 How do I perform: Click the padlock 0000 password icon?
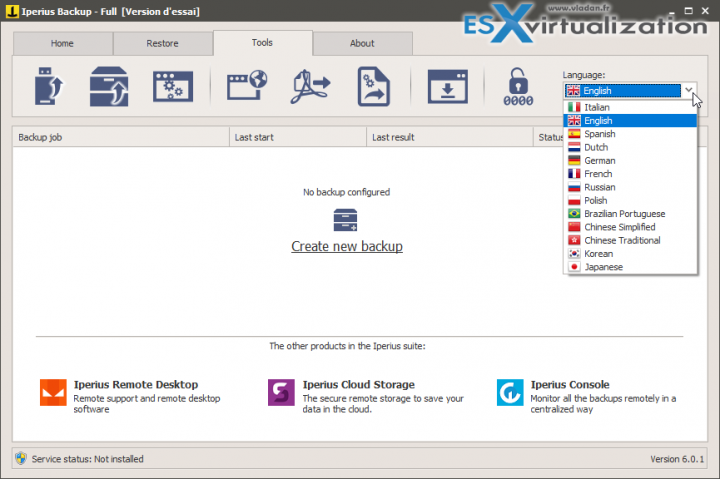coord(518,86)
